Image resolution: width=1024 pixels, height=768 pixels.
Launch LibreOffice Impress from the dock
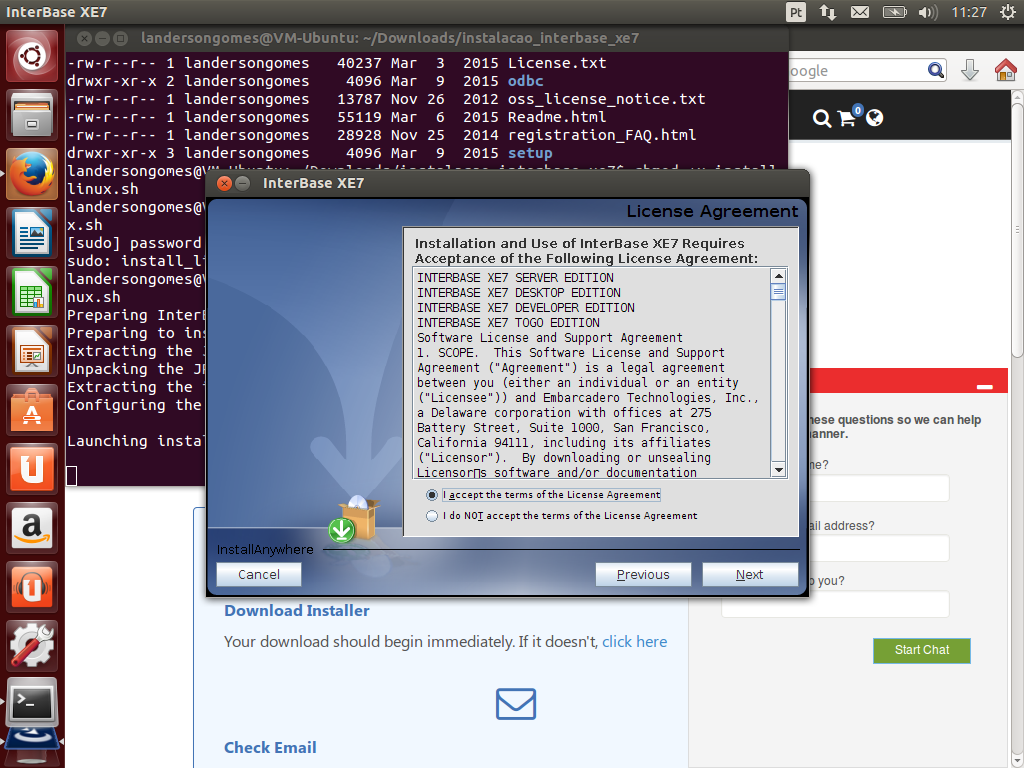click(x=33, y=351)
